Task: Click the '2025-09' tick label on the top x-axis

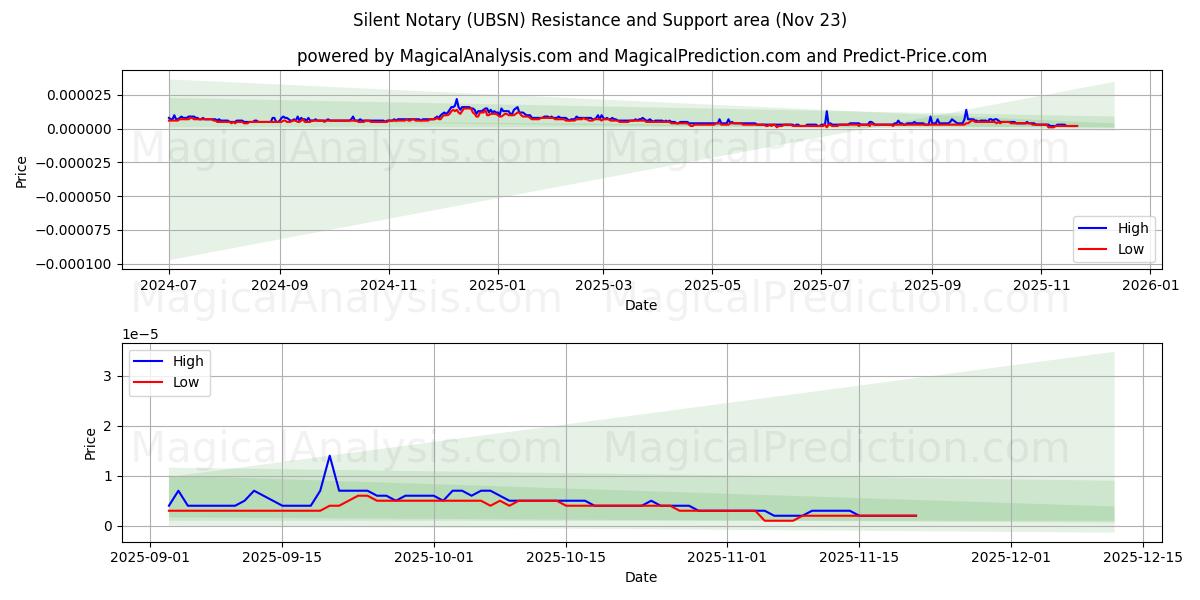Action: tap(932, 286)
